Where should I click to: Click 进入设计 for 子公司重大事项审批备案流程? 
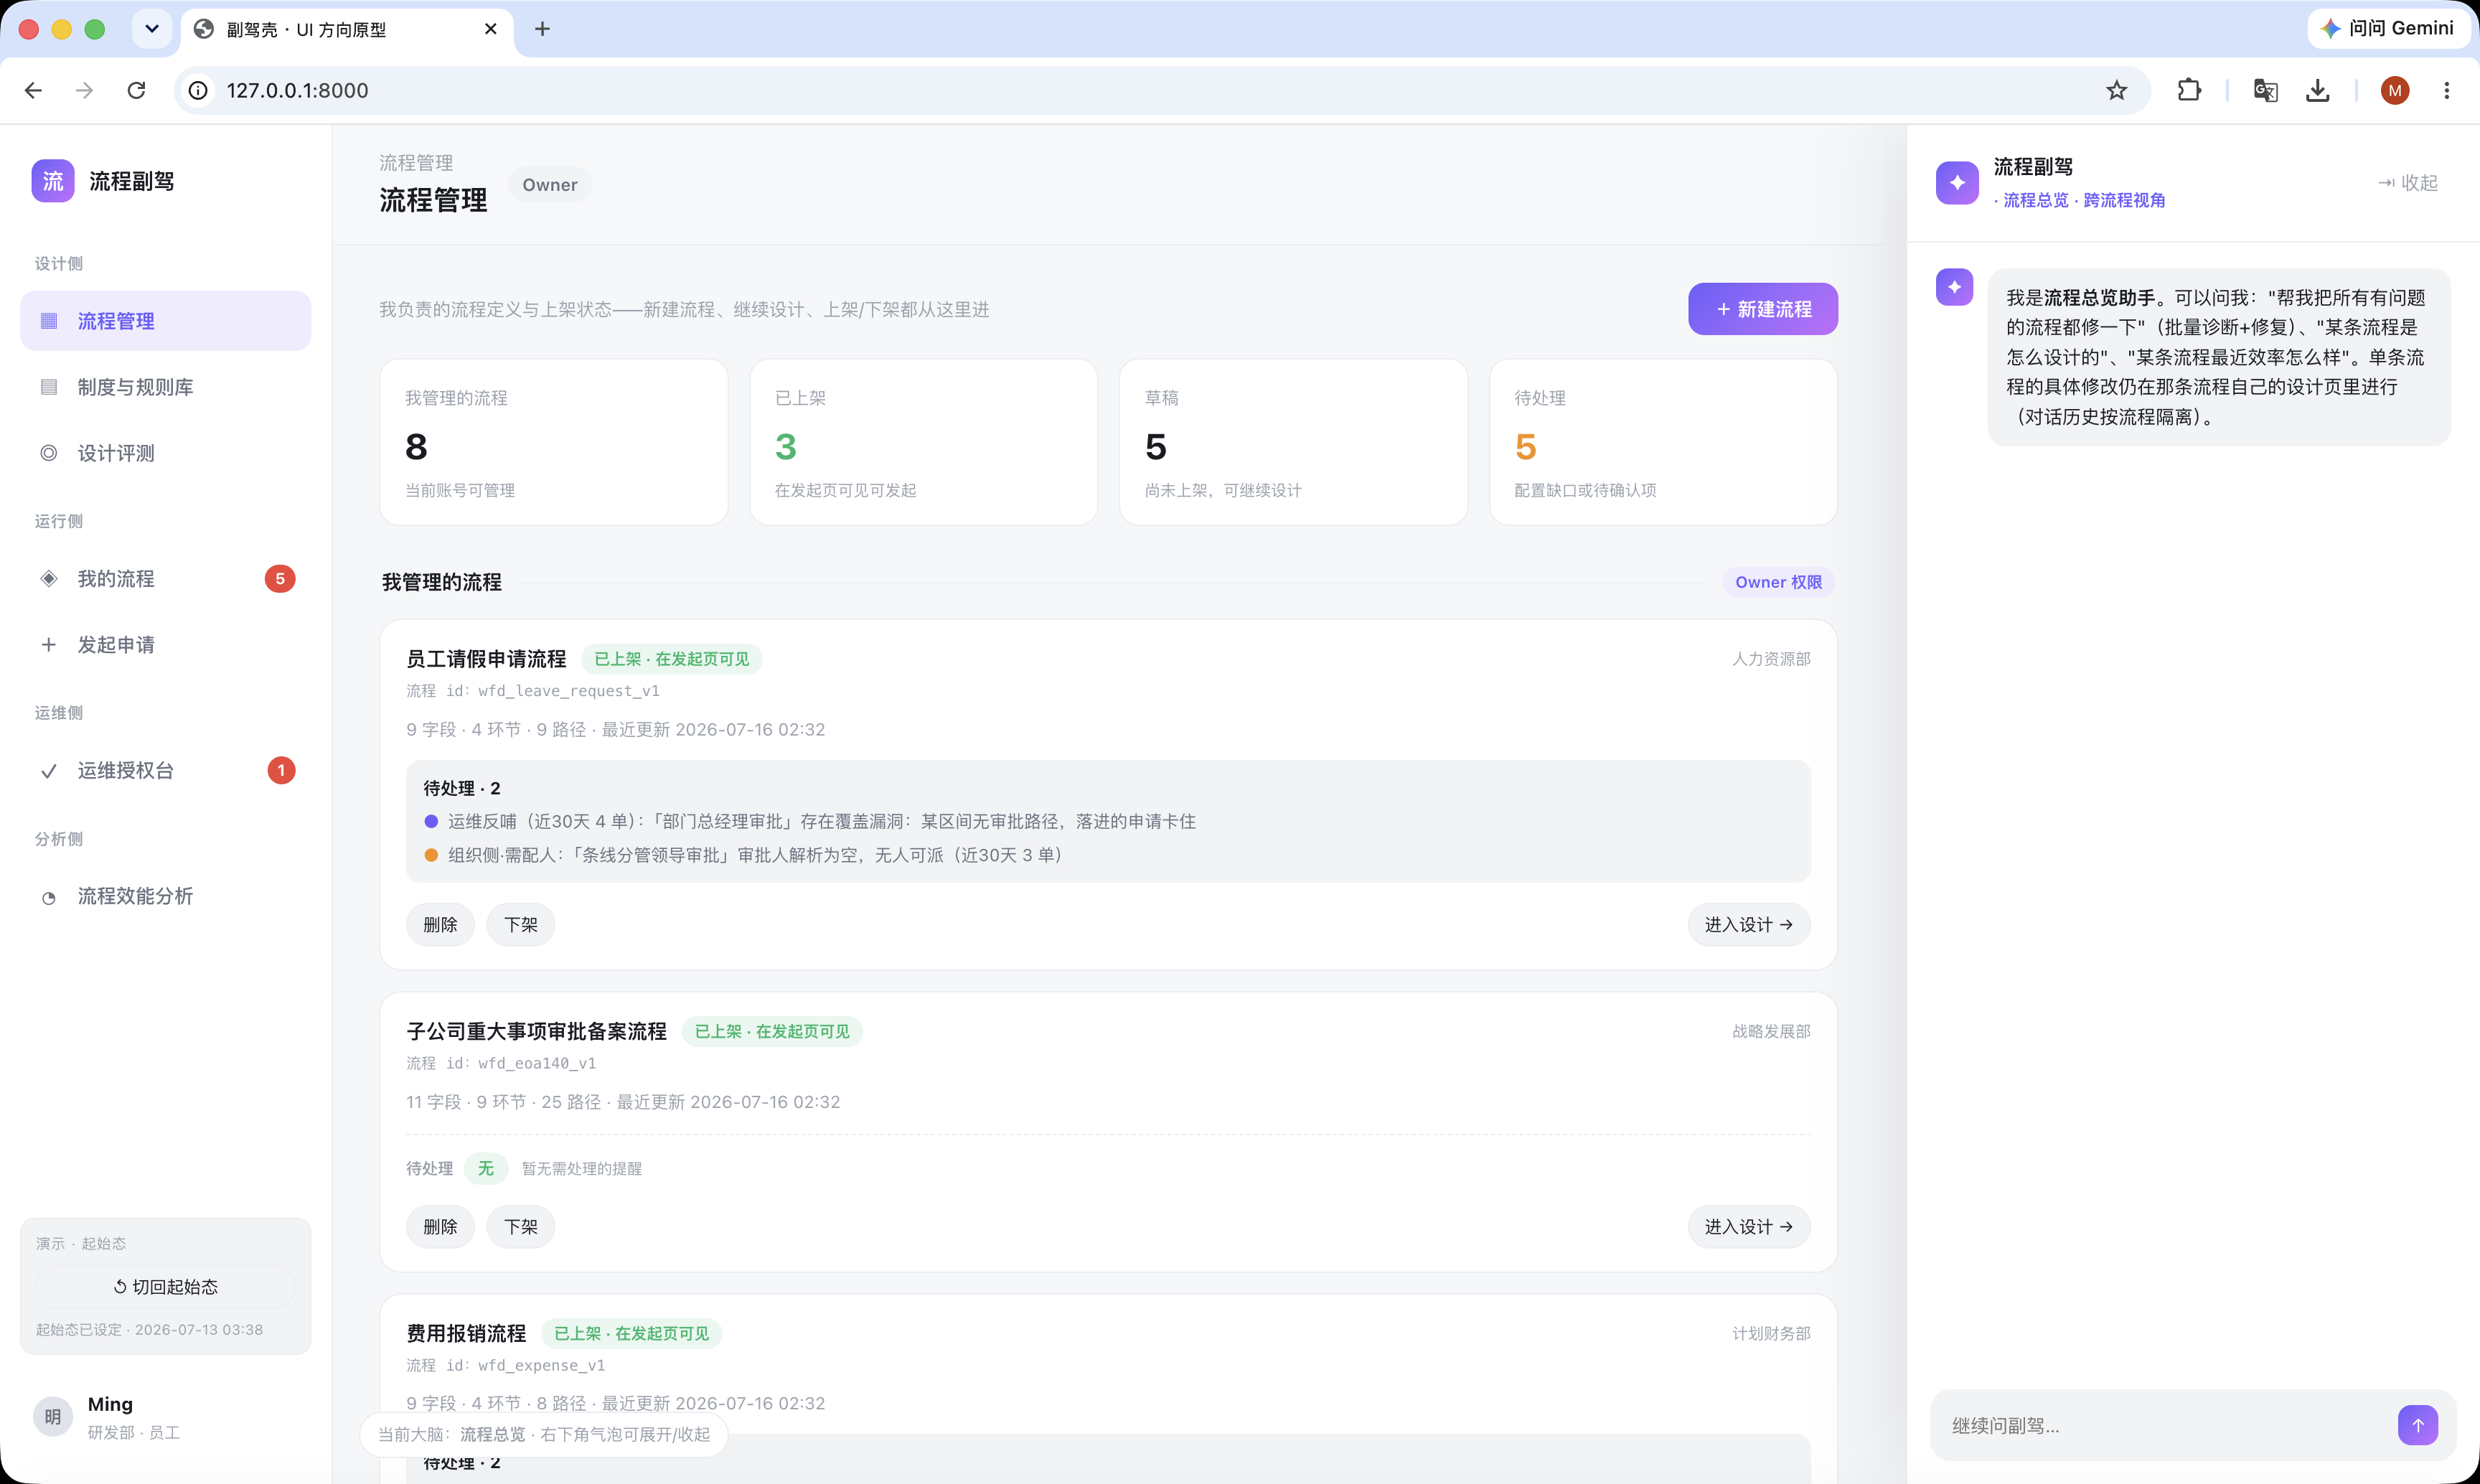pos(1748,1227)
